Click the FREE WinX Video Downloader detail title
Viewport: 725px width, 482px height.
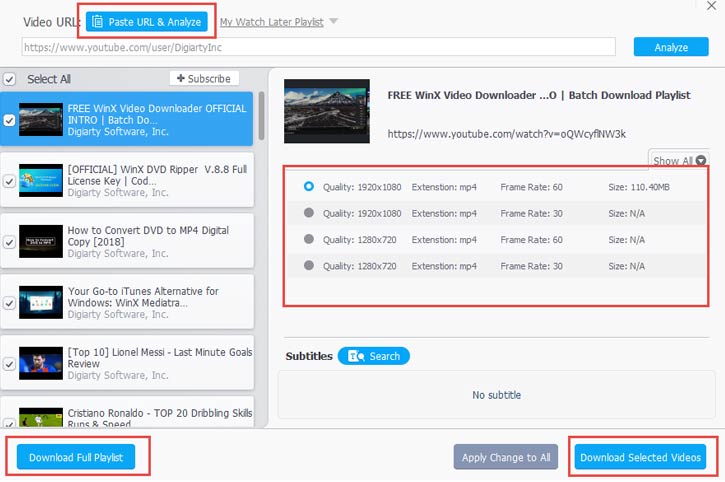539,95
